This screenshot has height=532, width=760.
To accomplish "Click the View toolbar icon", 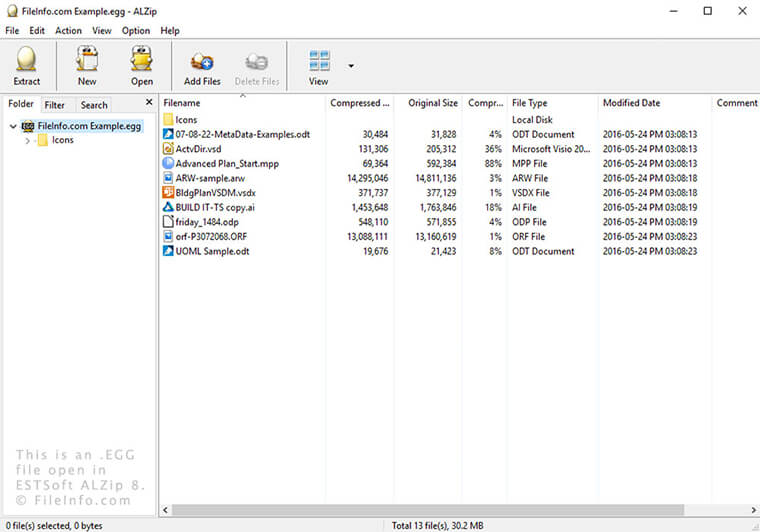I will tap(319, 66).
